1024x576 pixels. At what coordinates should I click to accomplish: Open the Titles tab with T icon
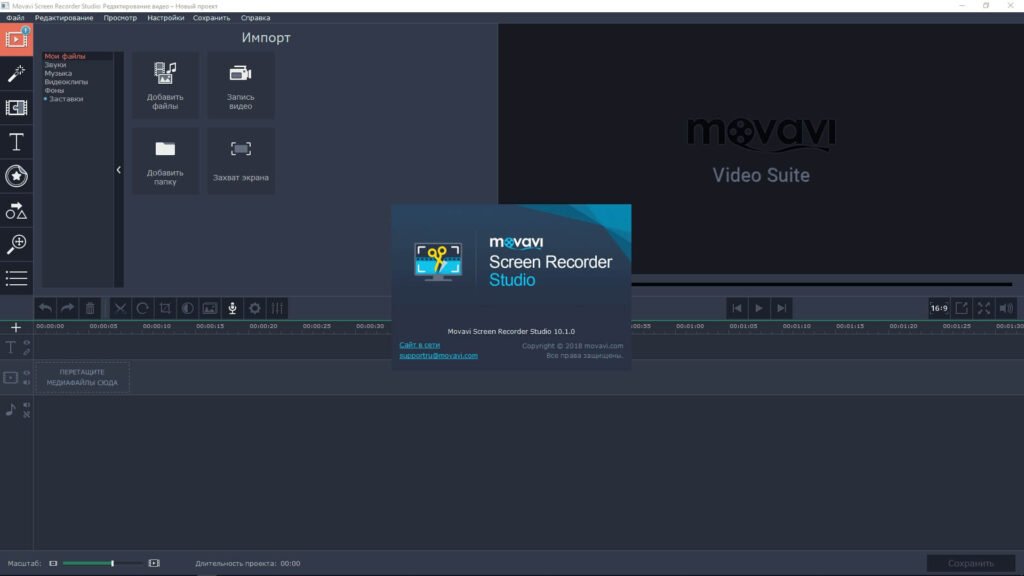pyautogui.click(x=16, y=142)
